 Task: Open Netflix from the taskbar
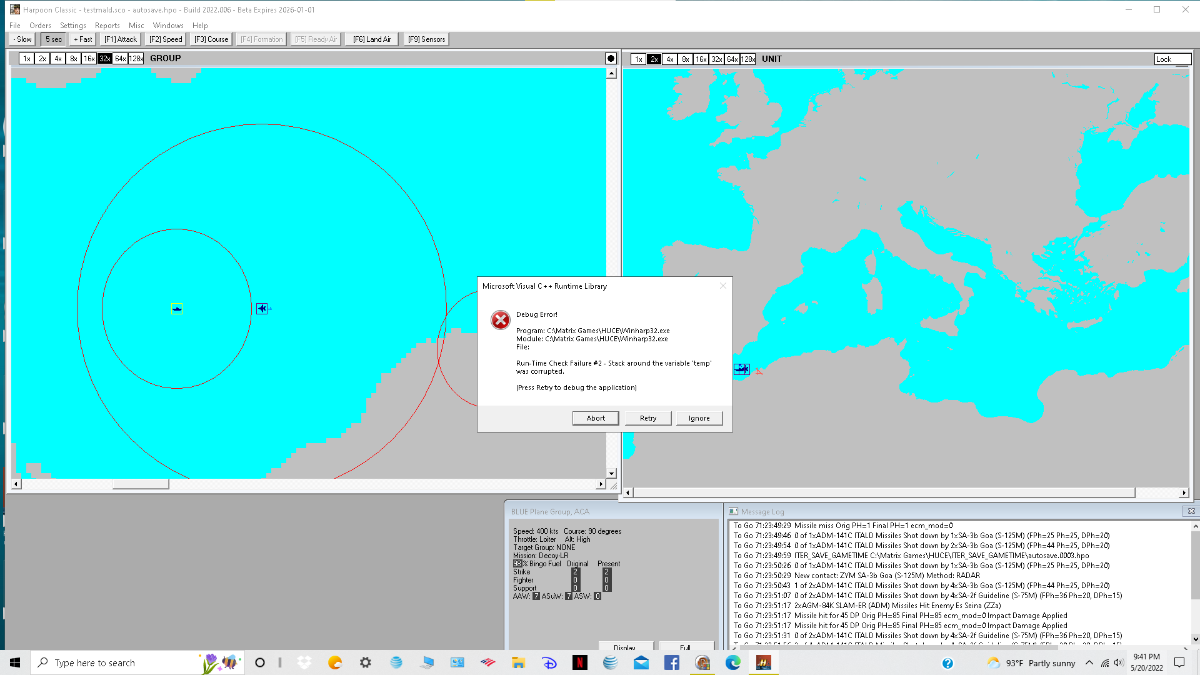580,662
